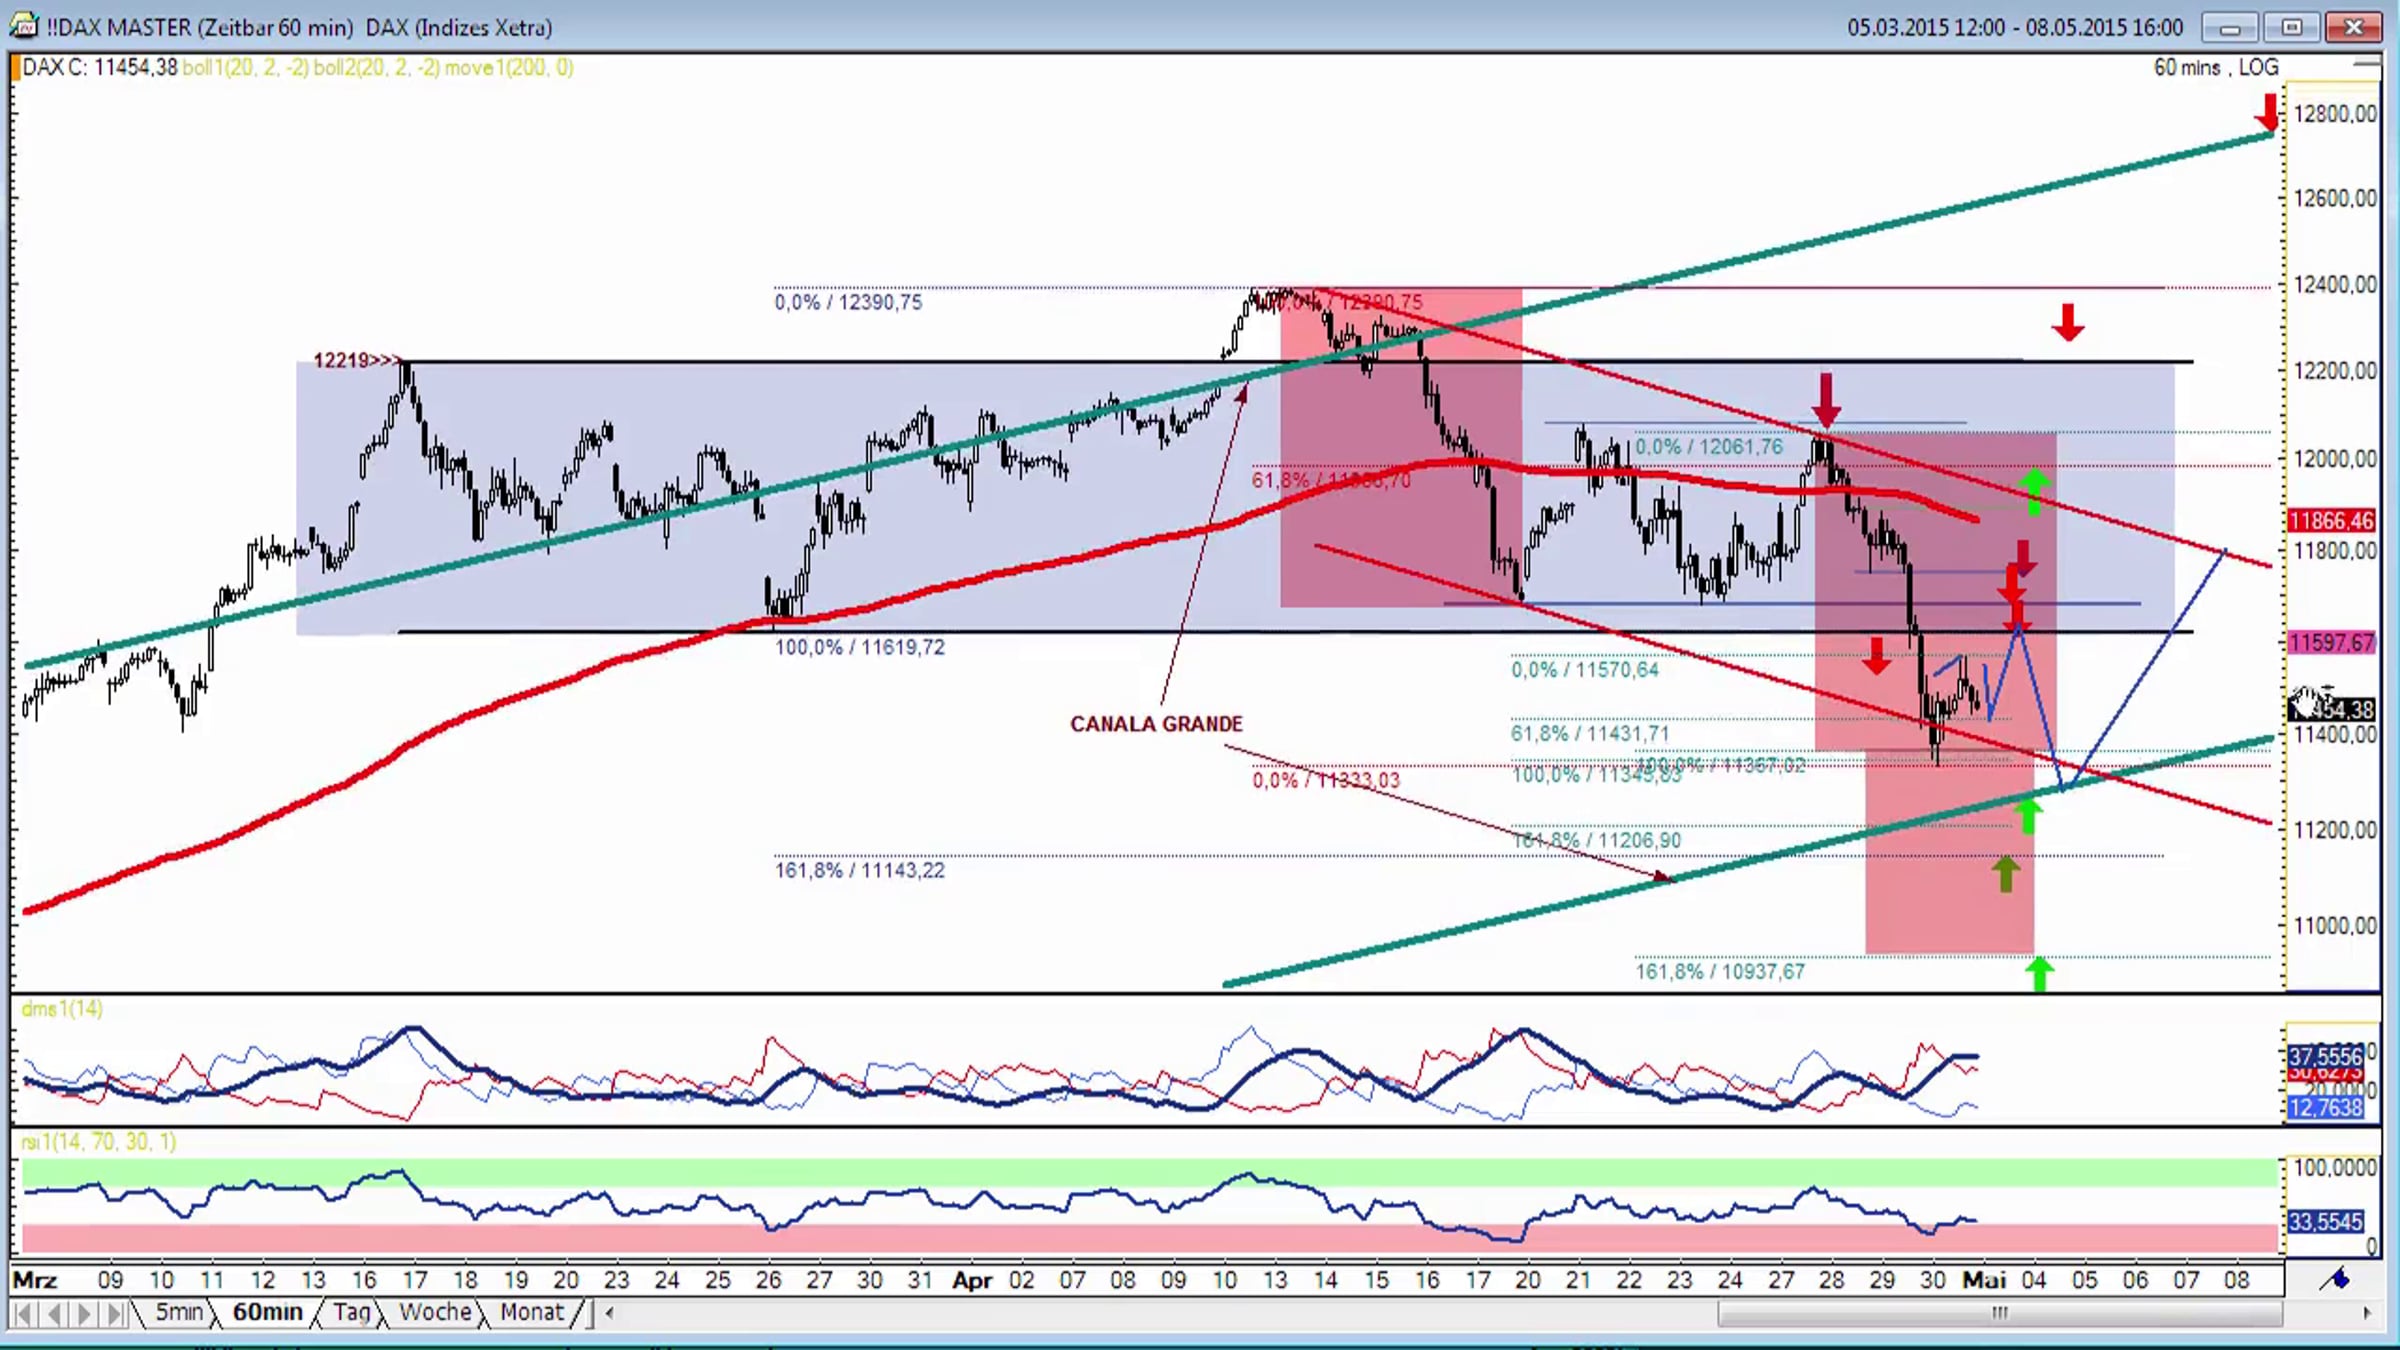Click the pink 11597,67 price tag

(x=2331, y=643)
